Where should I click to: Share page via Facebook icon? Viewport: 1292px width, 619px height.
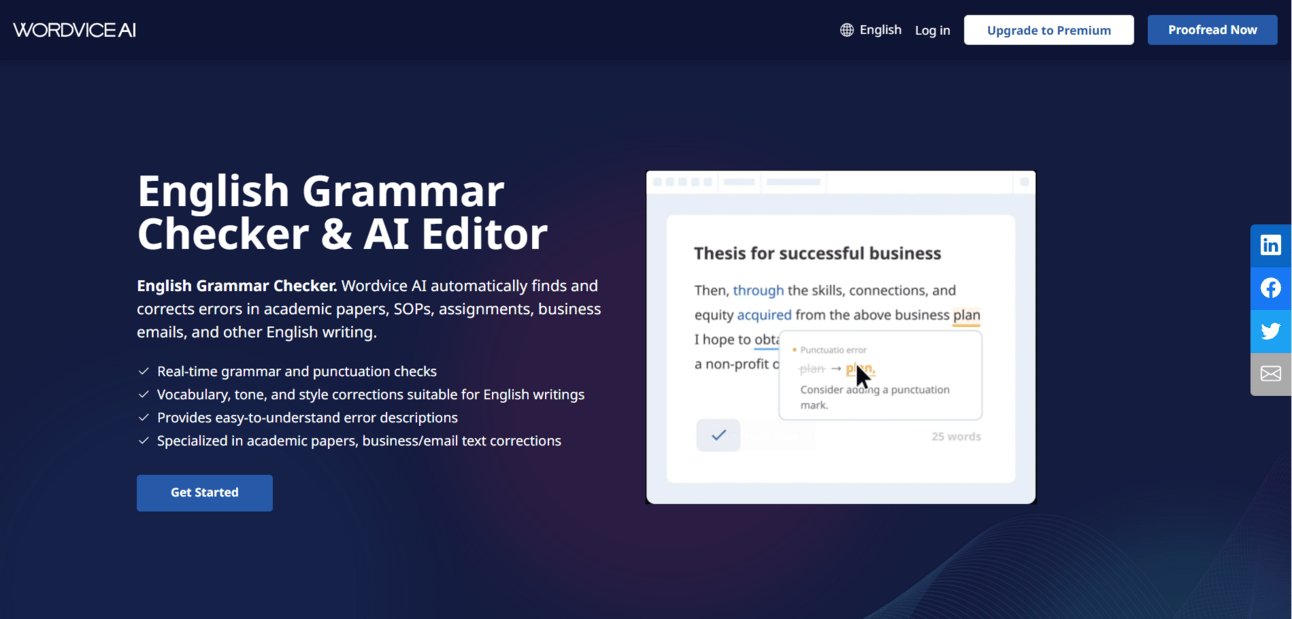[x=1271, y=288]
